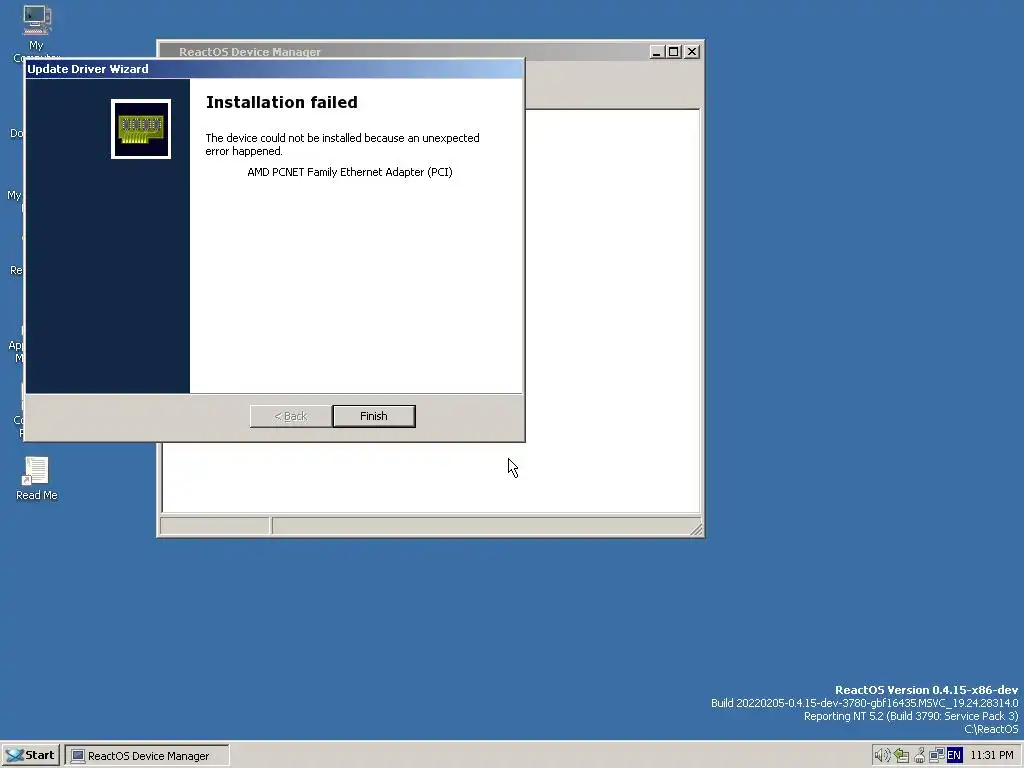The width and height of the screenshot is (1024, 768).
Task: Click the unexpected error message text
Action: coord(342,144)
